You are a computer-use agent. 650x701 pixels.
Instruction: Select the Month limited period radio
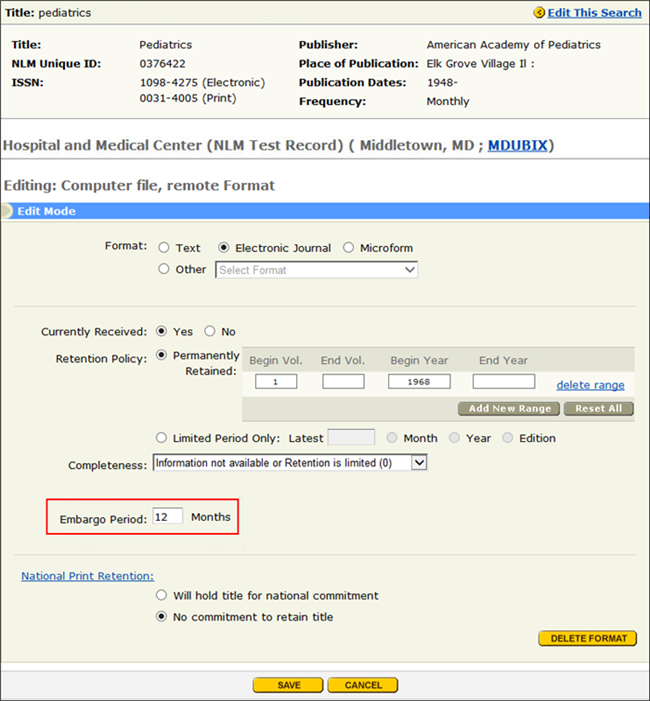(x=392, y=438)
